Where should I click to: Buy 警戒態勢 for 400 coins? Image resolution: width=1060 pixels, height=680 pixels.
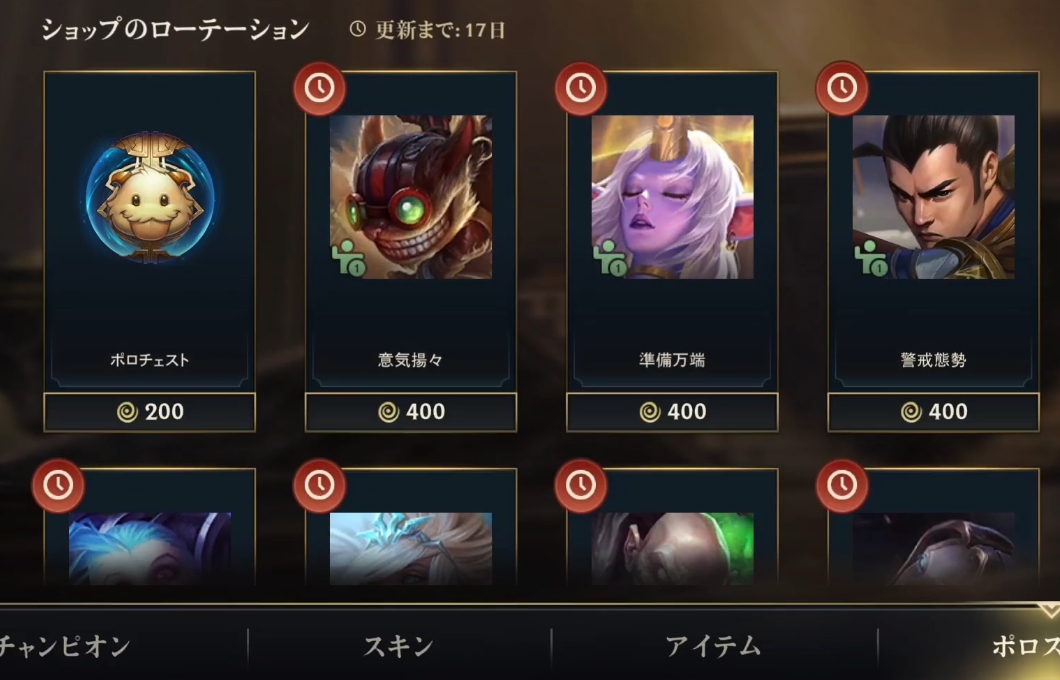click(x=933, y=412)
